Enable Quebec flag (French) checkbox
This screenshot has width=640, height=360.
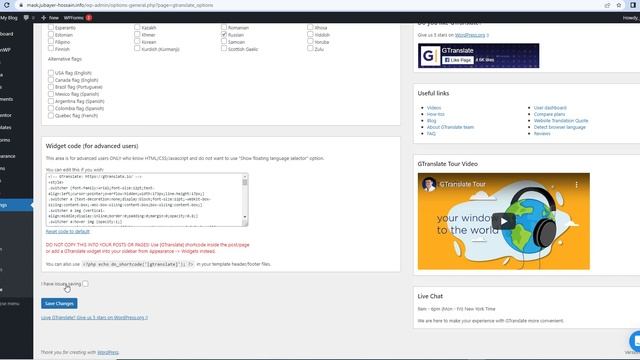(x=51, y=116)
